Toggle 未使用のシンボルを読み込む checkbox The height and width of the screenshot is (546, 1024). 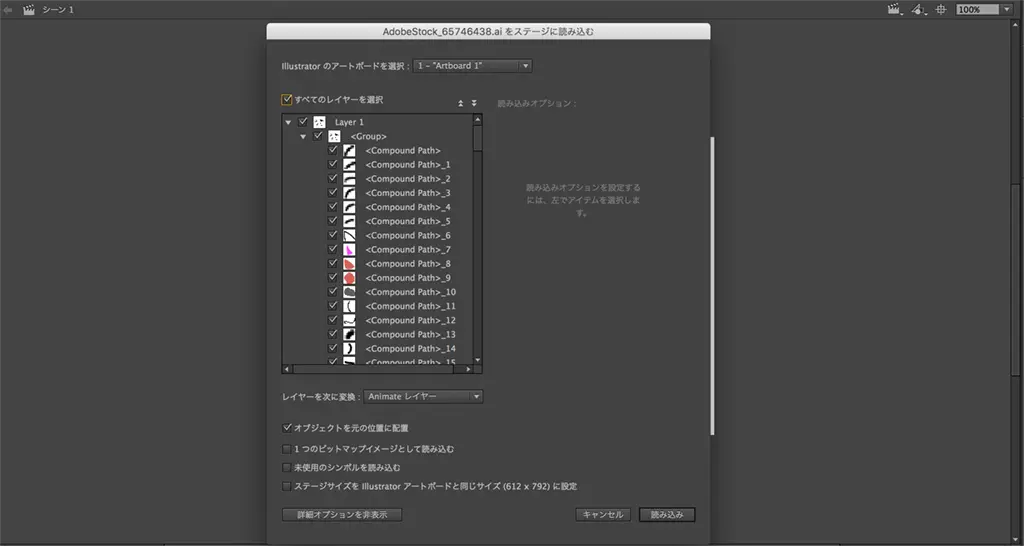click(287, 467)
